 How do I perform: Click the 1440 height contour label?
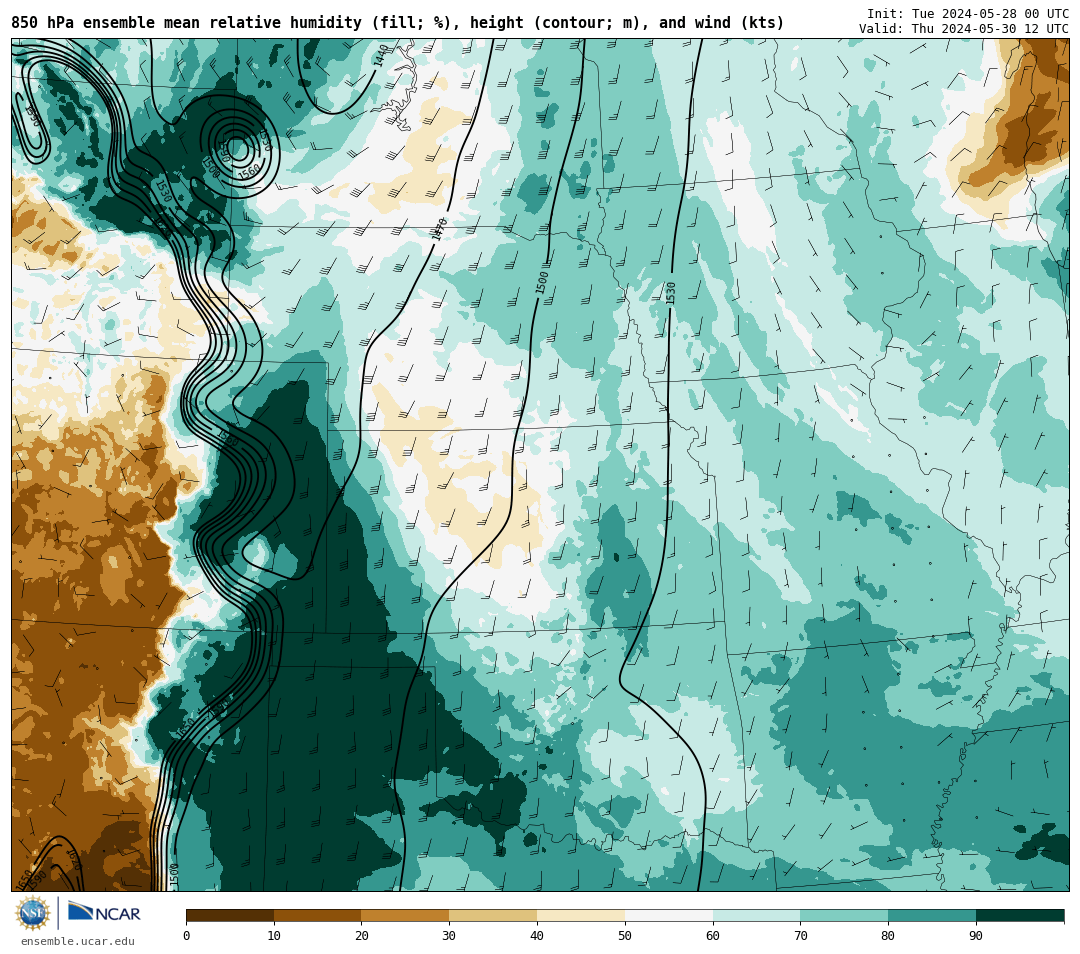(380, 56)
